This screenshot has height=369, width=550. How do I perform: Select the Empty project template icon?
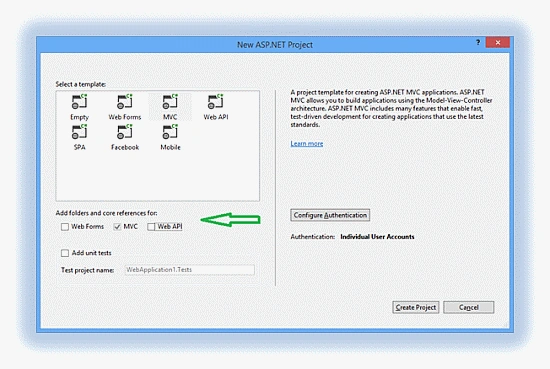(79, 101)
